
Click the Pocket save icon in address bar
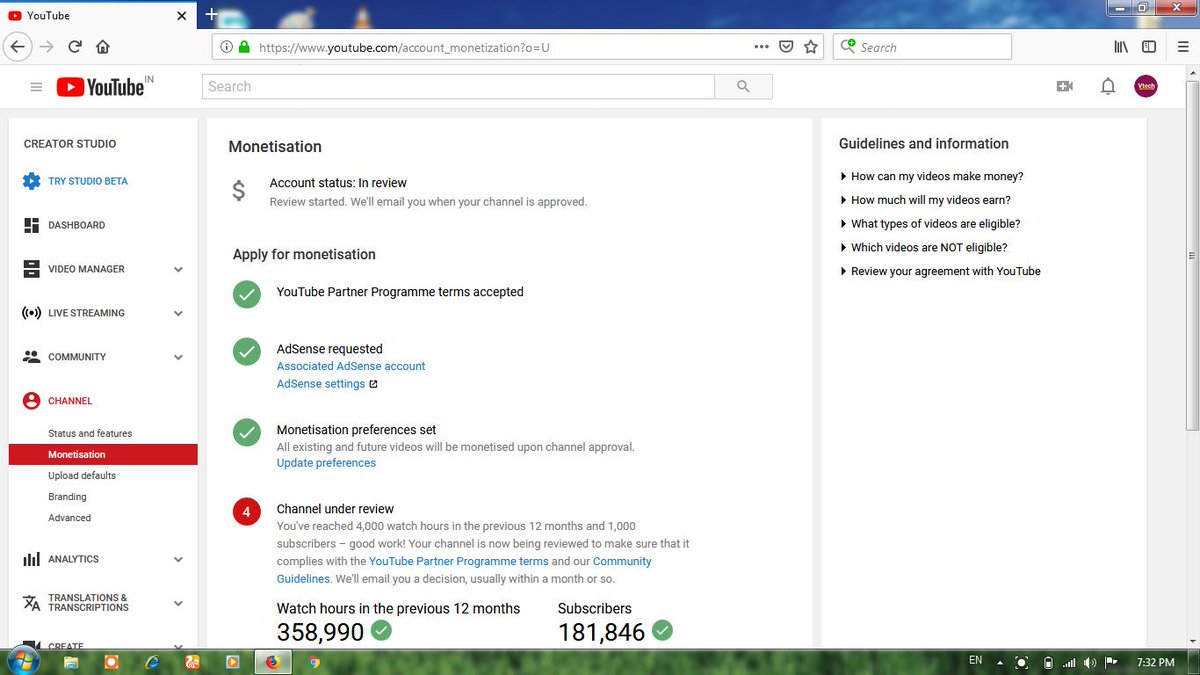787,47
